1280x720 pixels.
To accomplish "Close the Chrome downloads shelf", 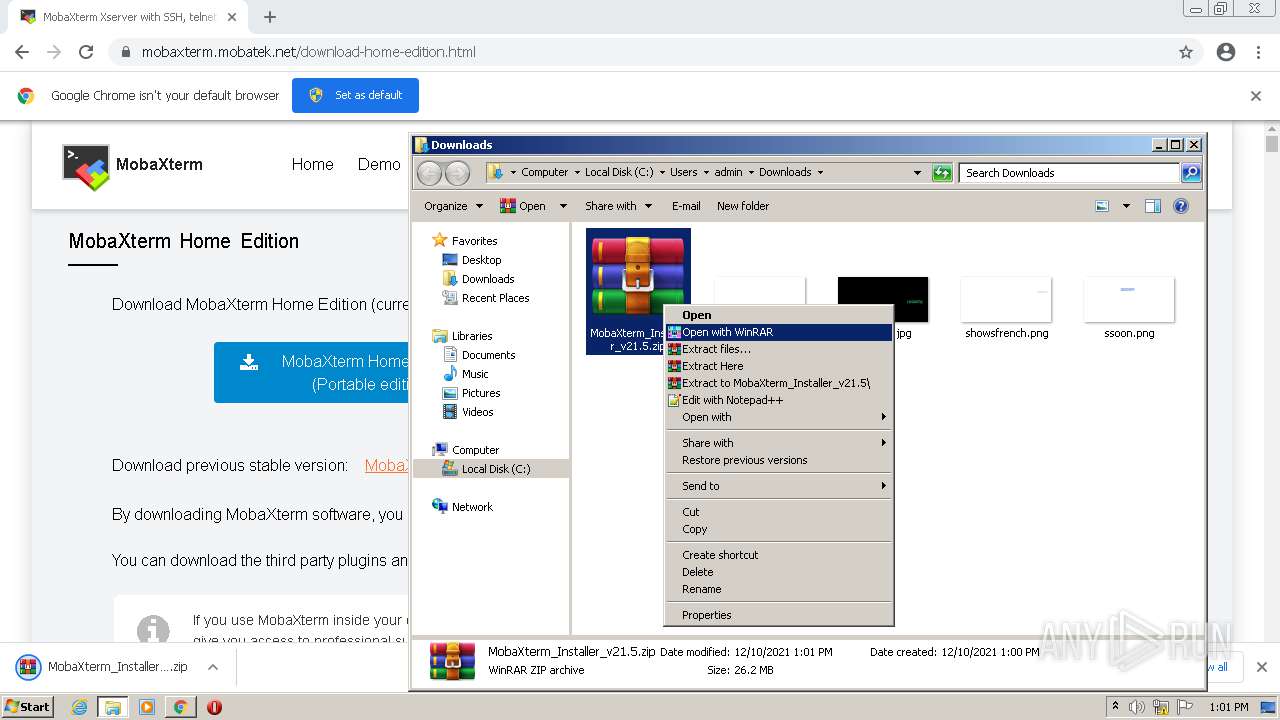I will (x=1261, y=667).
